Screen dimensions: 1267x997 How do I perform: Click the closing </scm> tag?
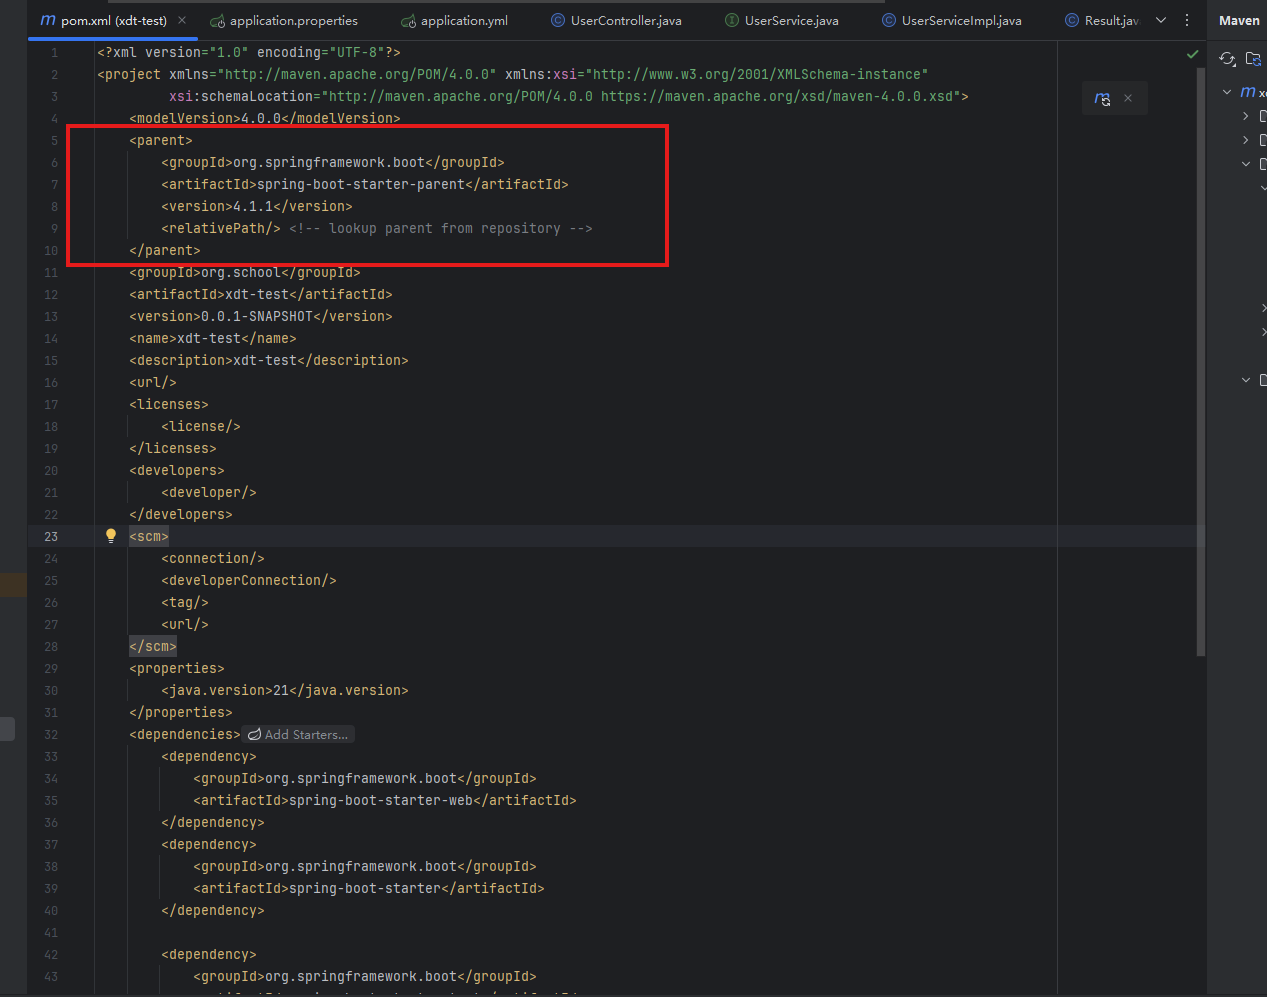[153, 646]
